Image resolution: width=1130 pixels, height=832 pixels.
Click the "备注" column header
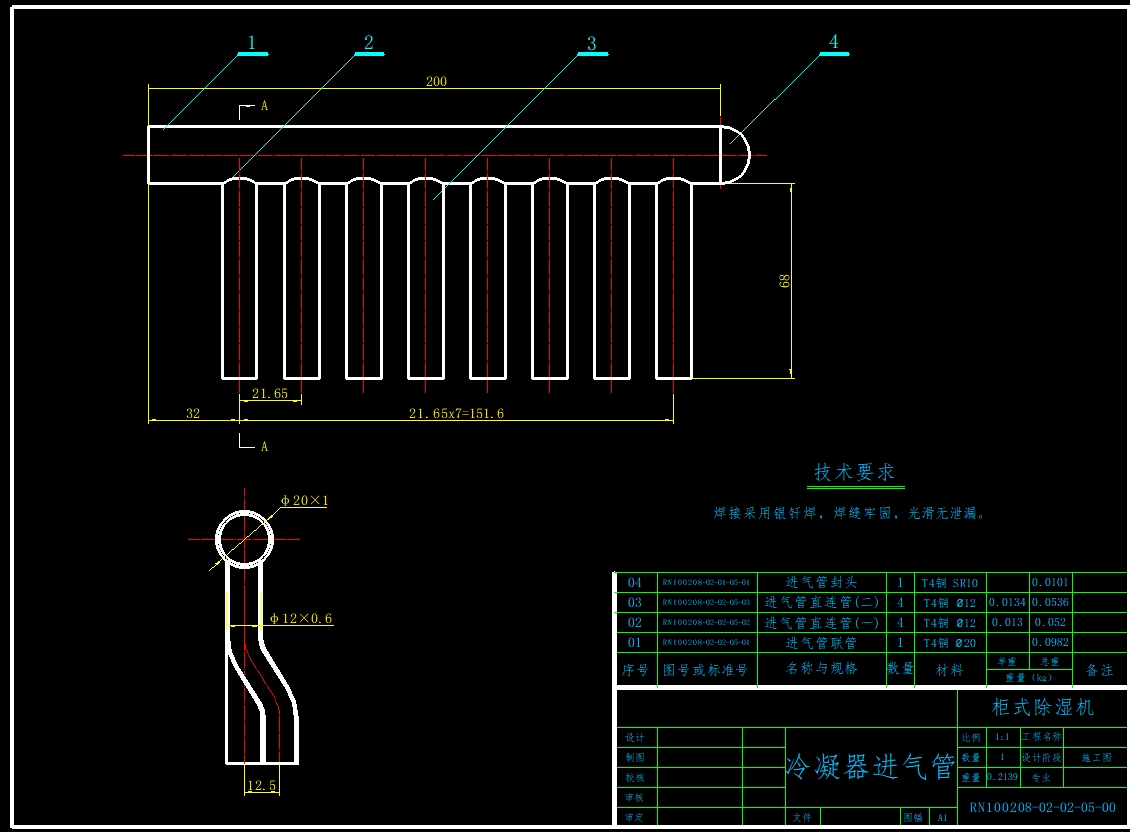(1100, 670)
